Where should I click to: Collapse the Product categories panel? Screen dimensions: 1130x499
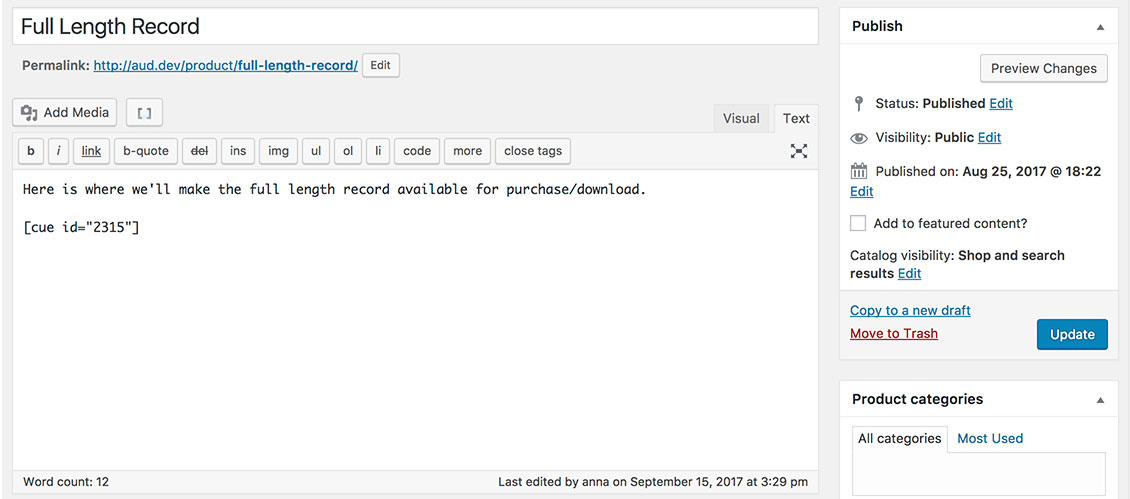tap(1100, 400)
